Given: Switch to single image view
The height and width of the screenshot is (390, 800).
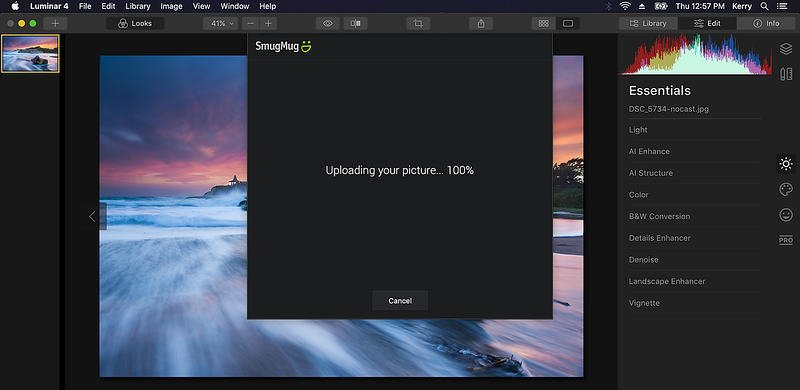Looking at the screenshot, I should click(568, 23).
